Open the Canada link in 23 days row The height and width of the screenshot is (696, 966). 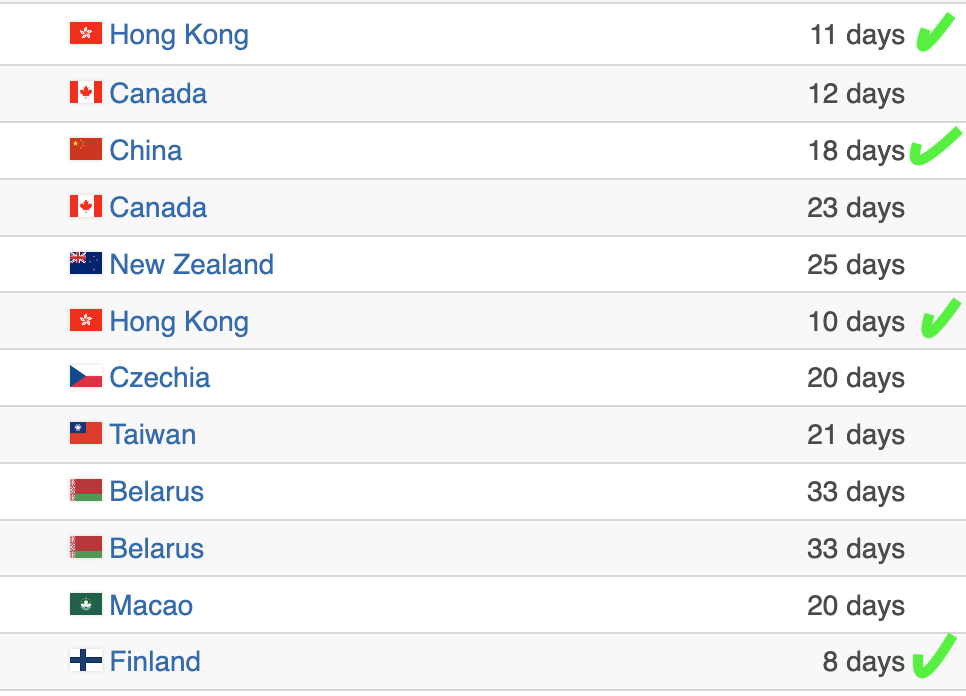(158, 208)
